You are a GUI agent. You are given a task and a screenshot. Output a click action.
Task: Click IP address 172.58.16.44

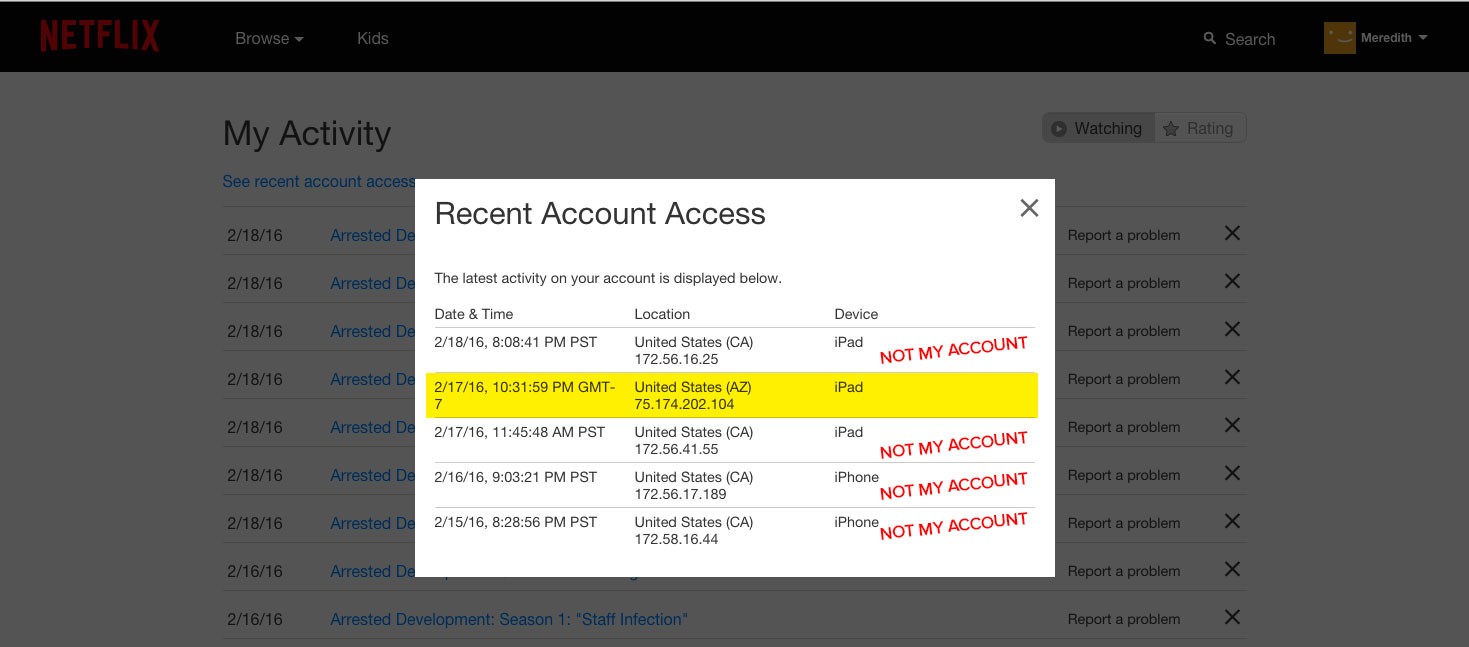tap(676, 539)
